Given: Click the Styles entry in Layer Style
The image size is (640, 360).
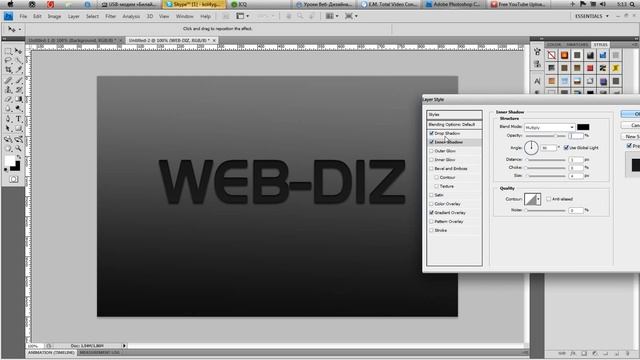Looking at the screenshot, I should 454,115.
